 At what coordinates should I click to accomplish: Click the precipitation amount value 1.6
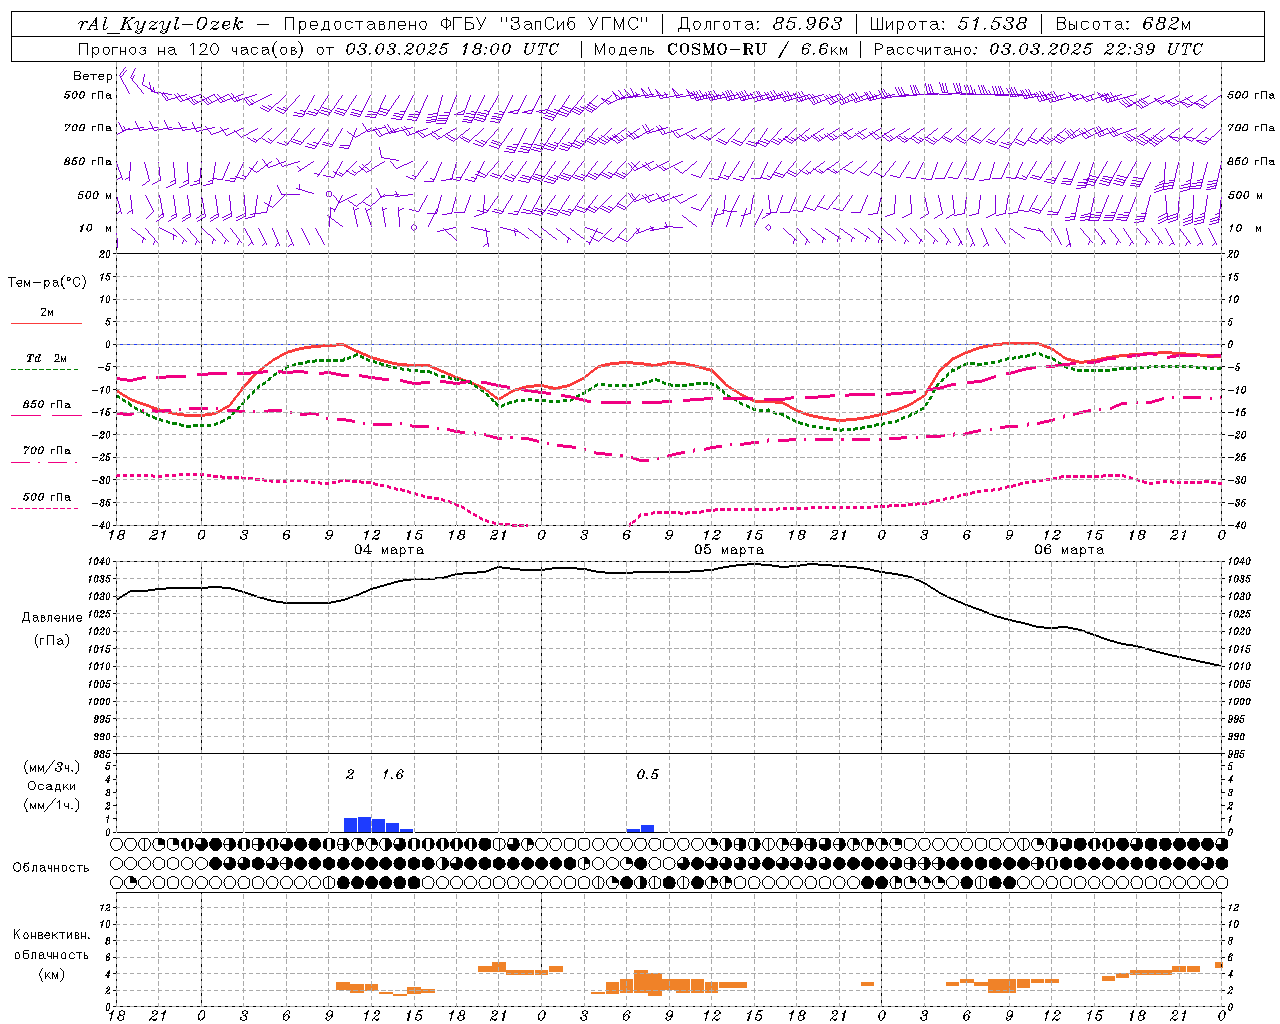tap(393, 774)
